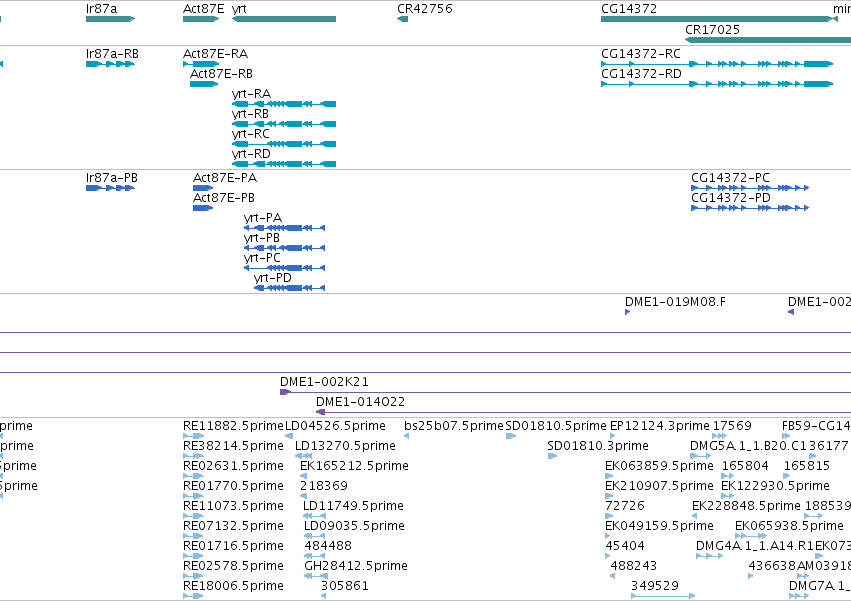Click the CG14372-PD protein label

[731, 198]
